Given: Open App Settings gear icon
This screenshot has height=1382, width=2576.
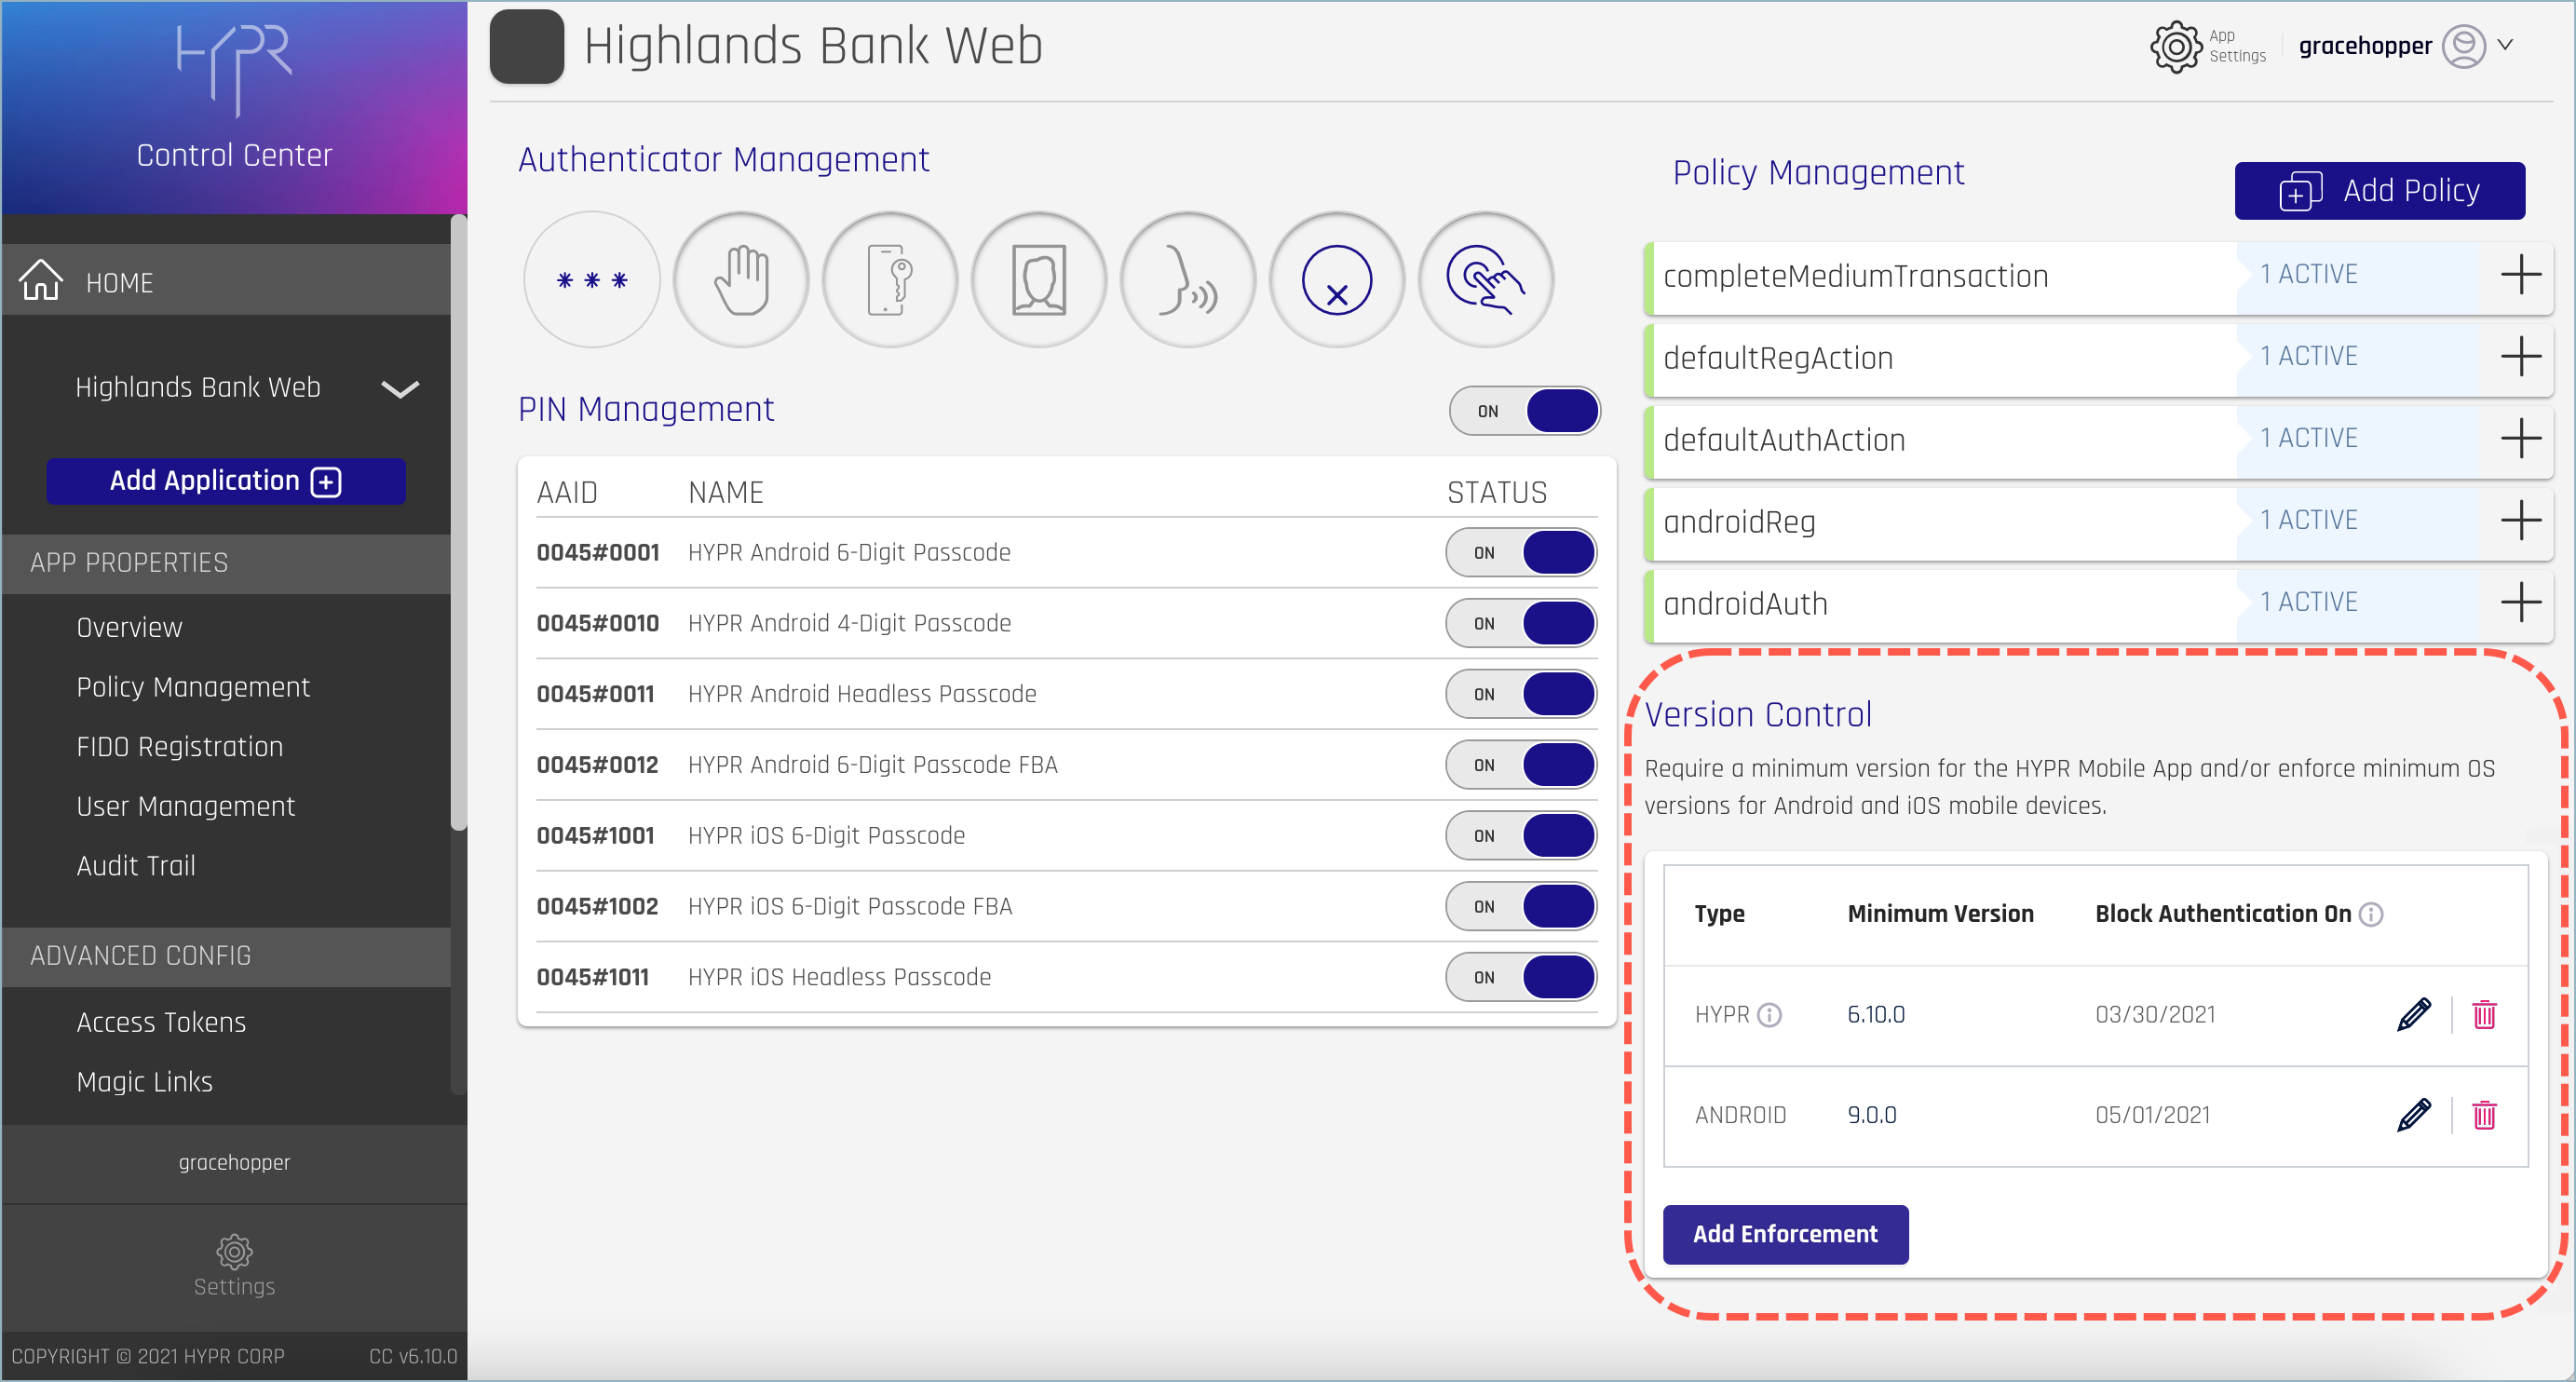Looking at the screenshot, I should point(2176,46).
